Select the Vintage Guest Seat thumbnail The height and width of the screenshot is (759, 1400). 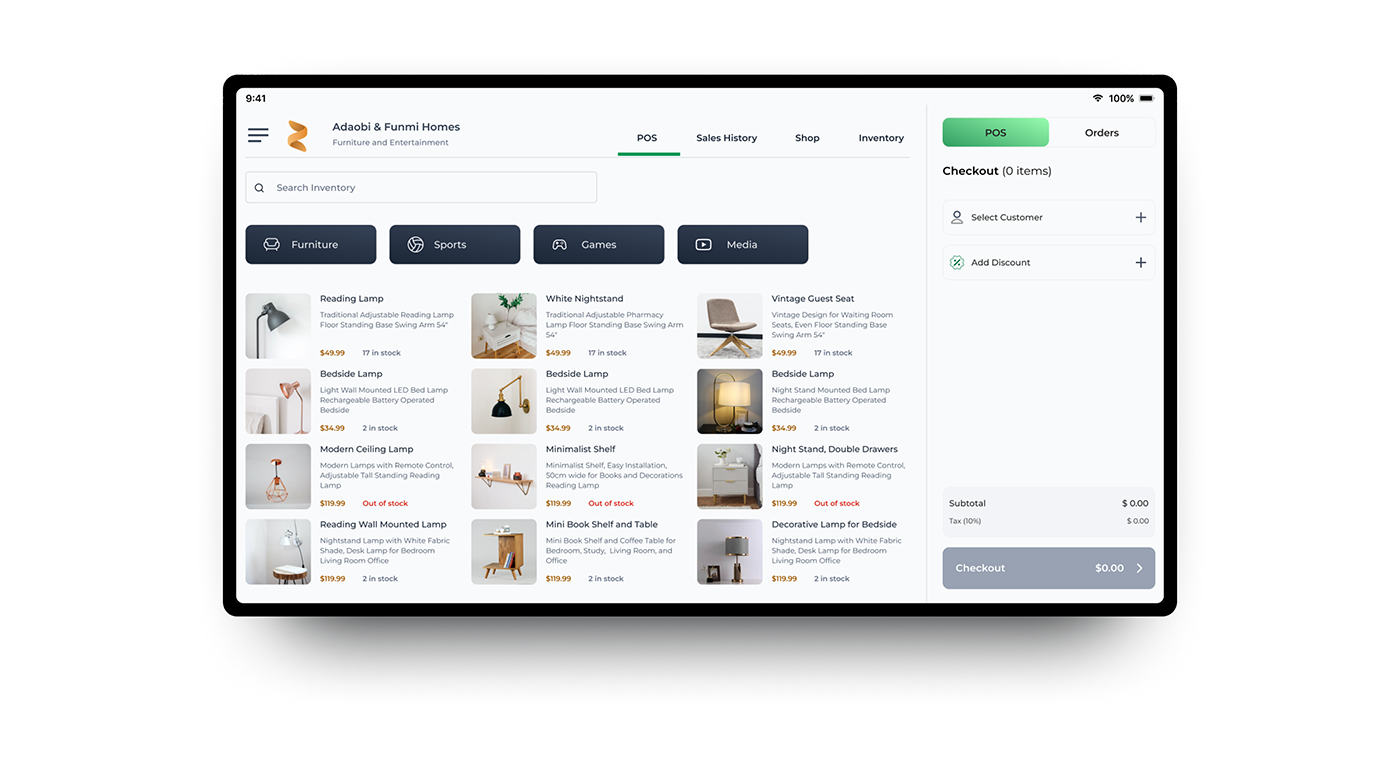click(x=730, y=326)
